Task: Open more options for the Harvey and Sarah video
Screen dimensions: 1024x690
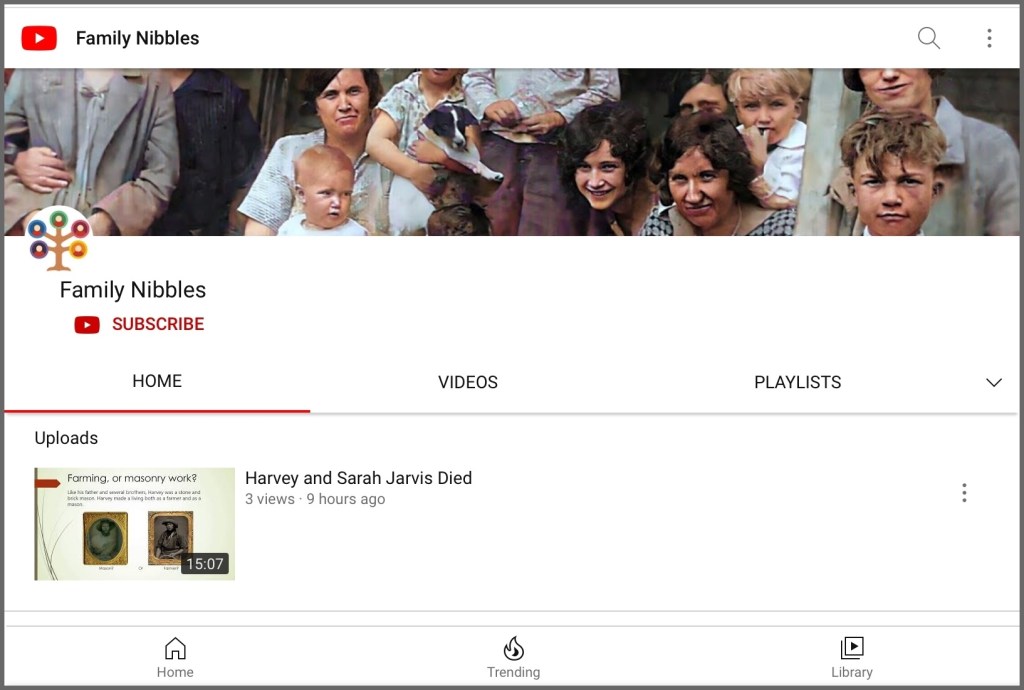Action: (x=963, y=493)
